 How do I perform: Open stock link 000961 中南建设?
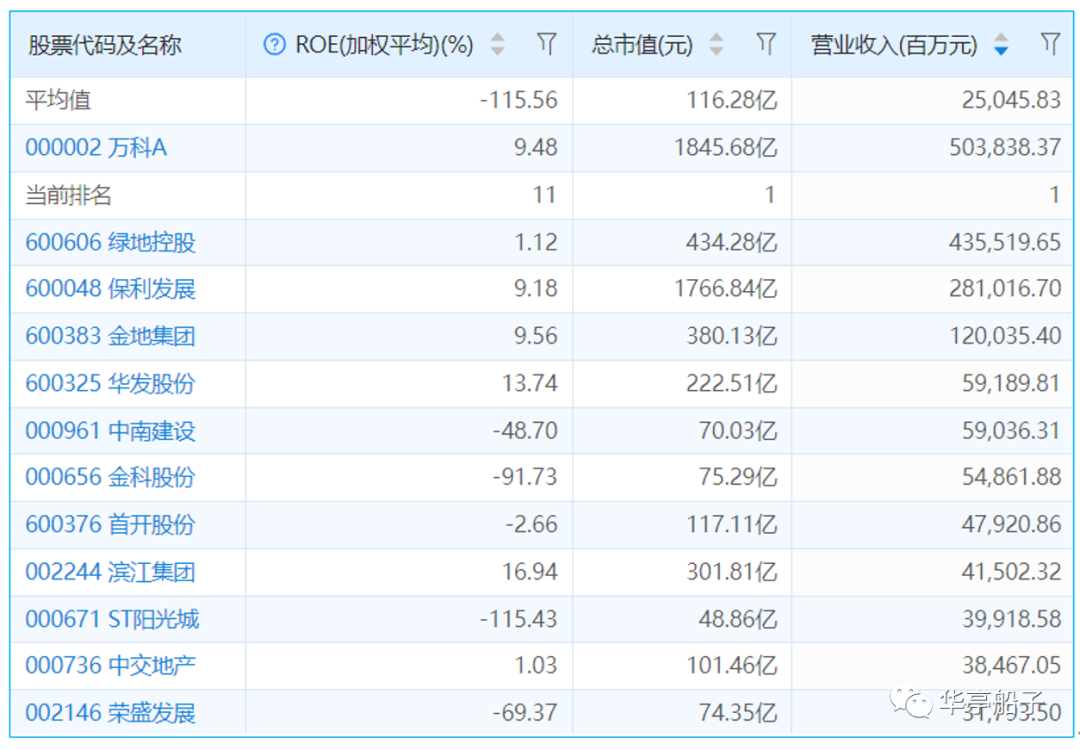[110, 430]
